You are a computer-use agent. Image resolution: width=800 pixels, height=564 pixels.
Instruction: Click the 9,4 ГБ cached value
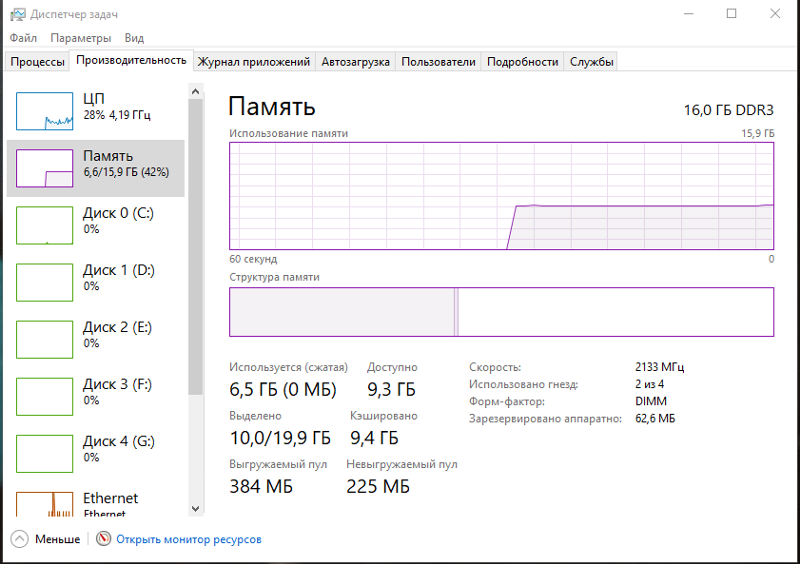(x=374, y=438)
